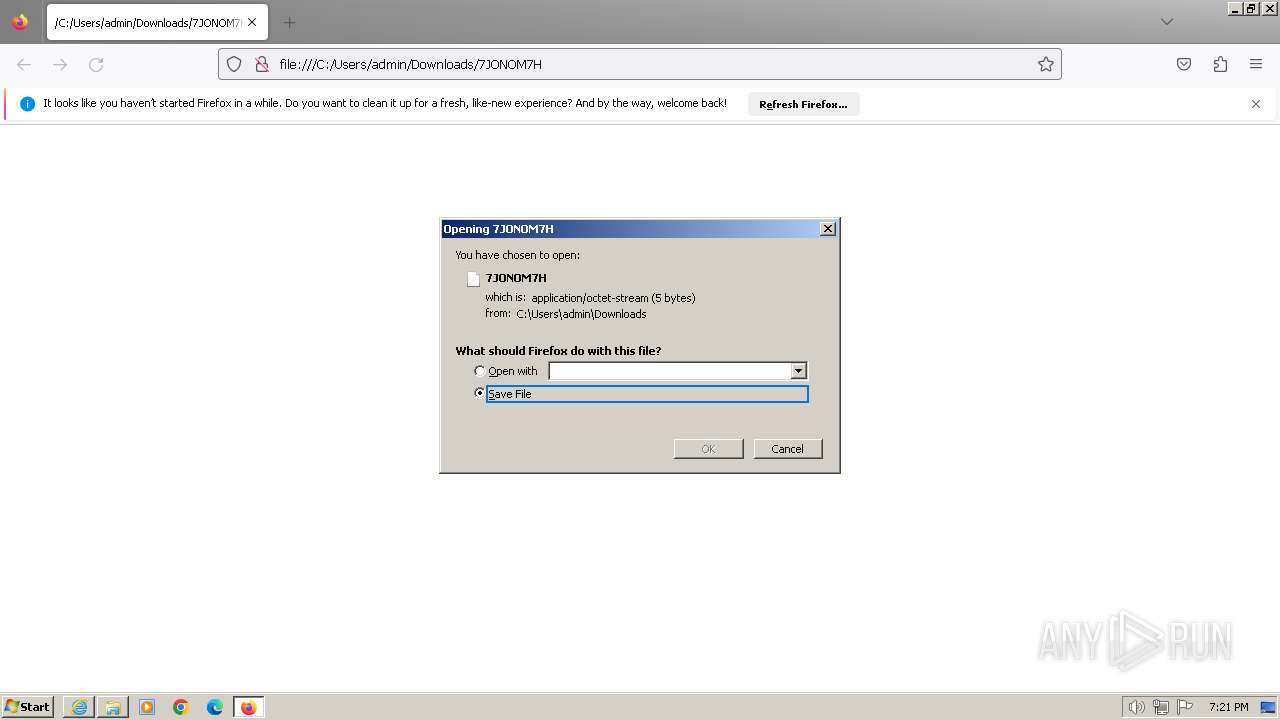Screen dimensions: 1280x720
Task: Click the C:\Users\admin\Downloads path text
Action: [581, 314]
